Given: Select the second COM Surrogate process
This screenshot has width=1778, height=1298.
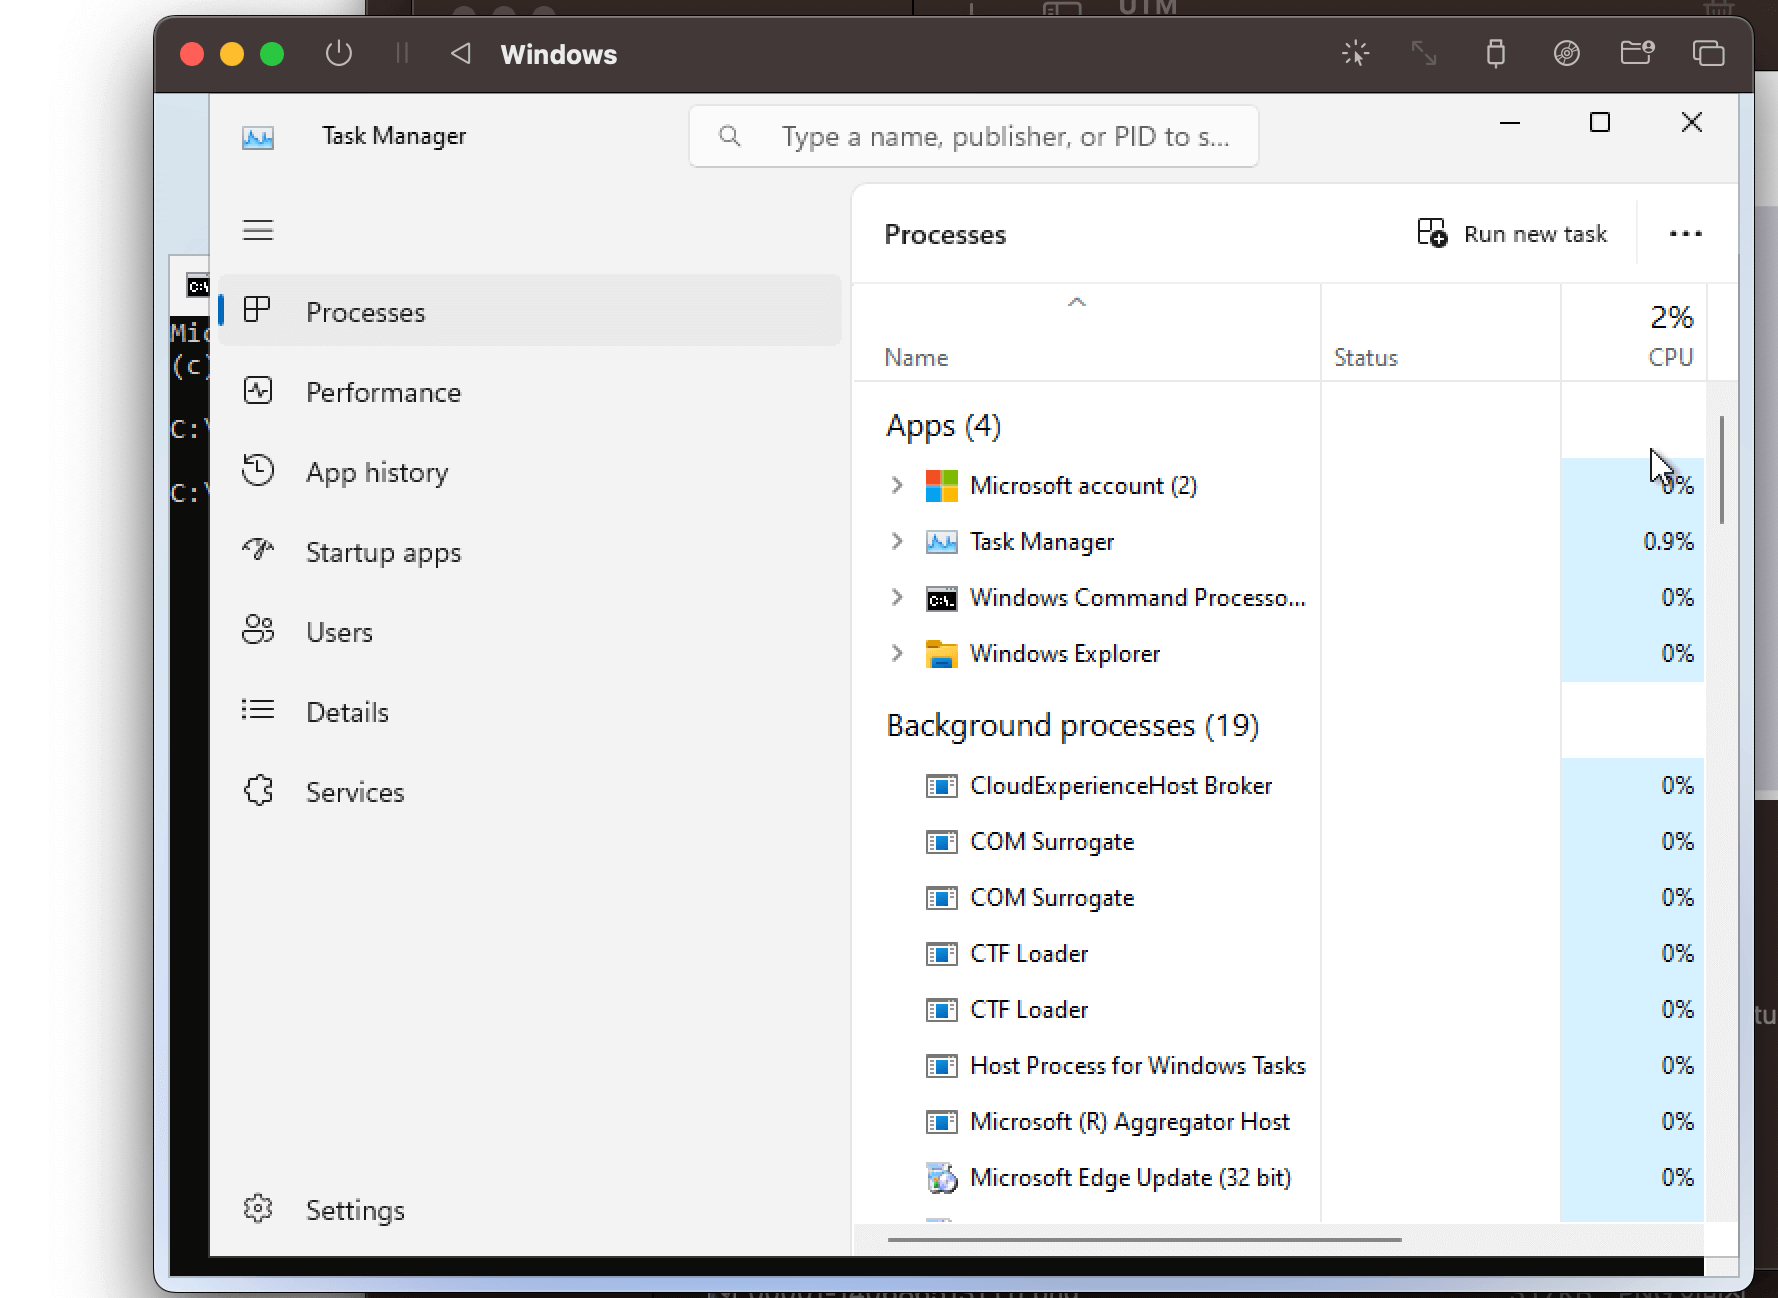Looking at the screenshot, I should pos(1278,898).
